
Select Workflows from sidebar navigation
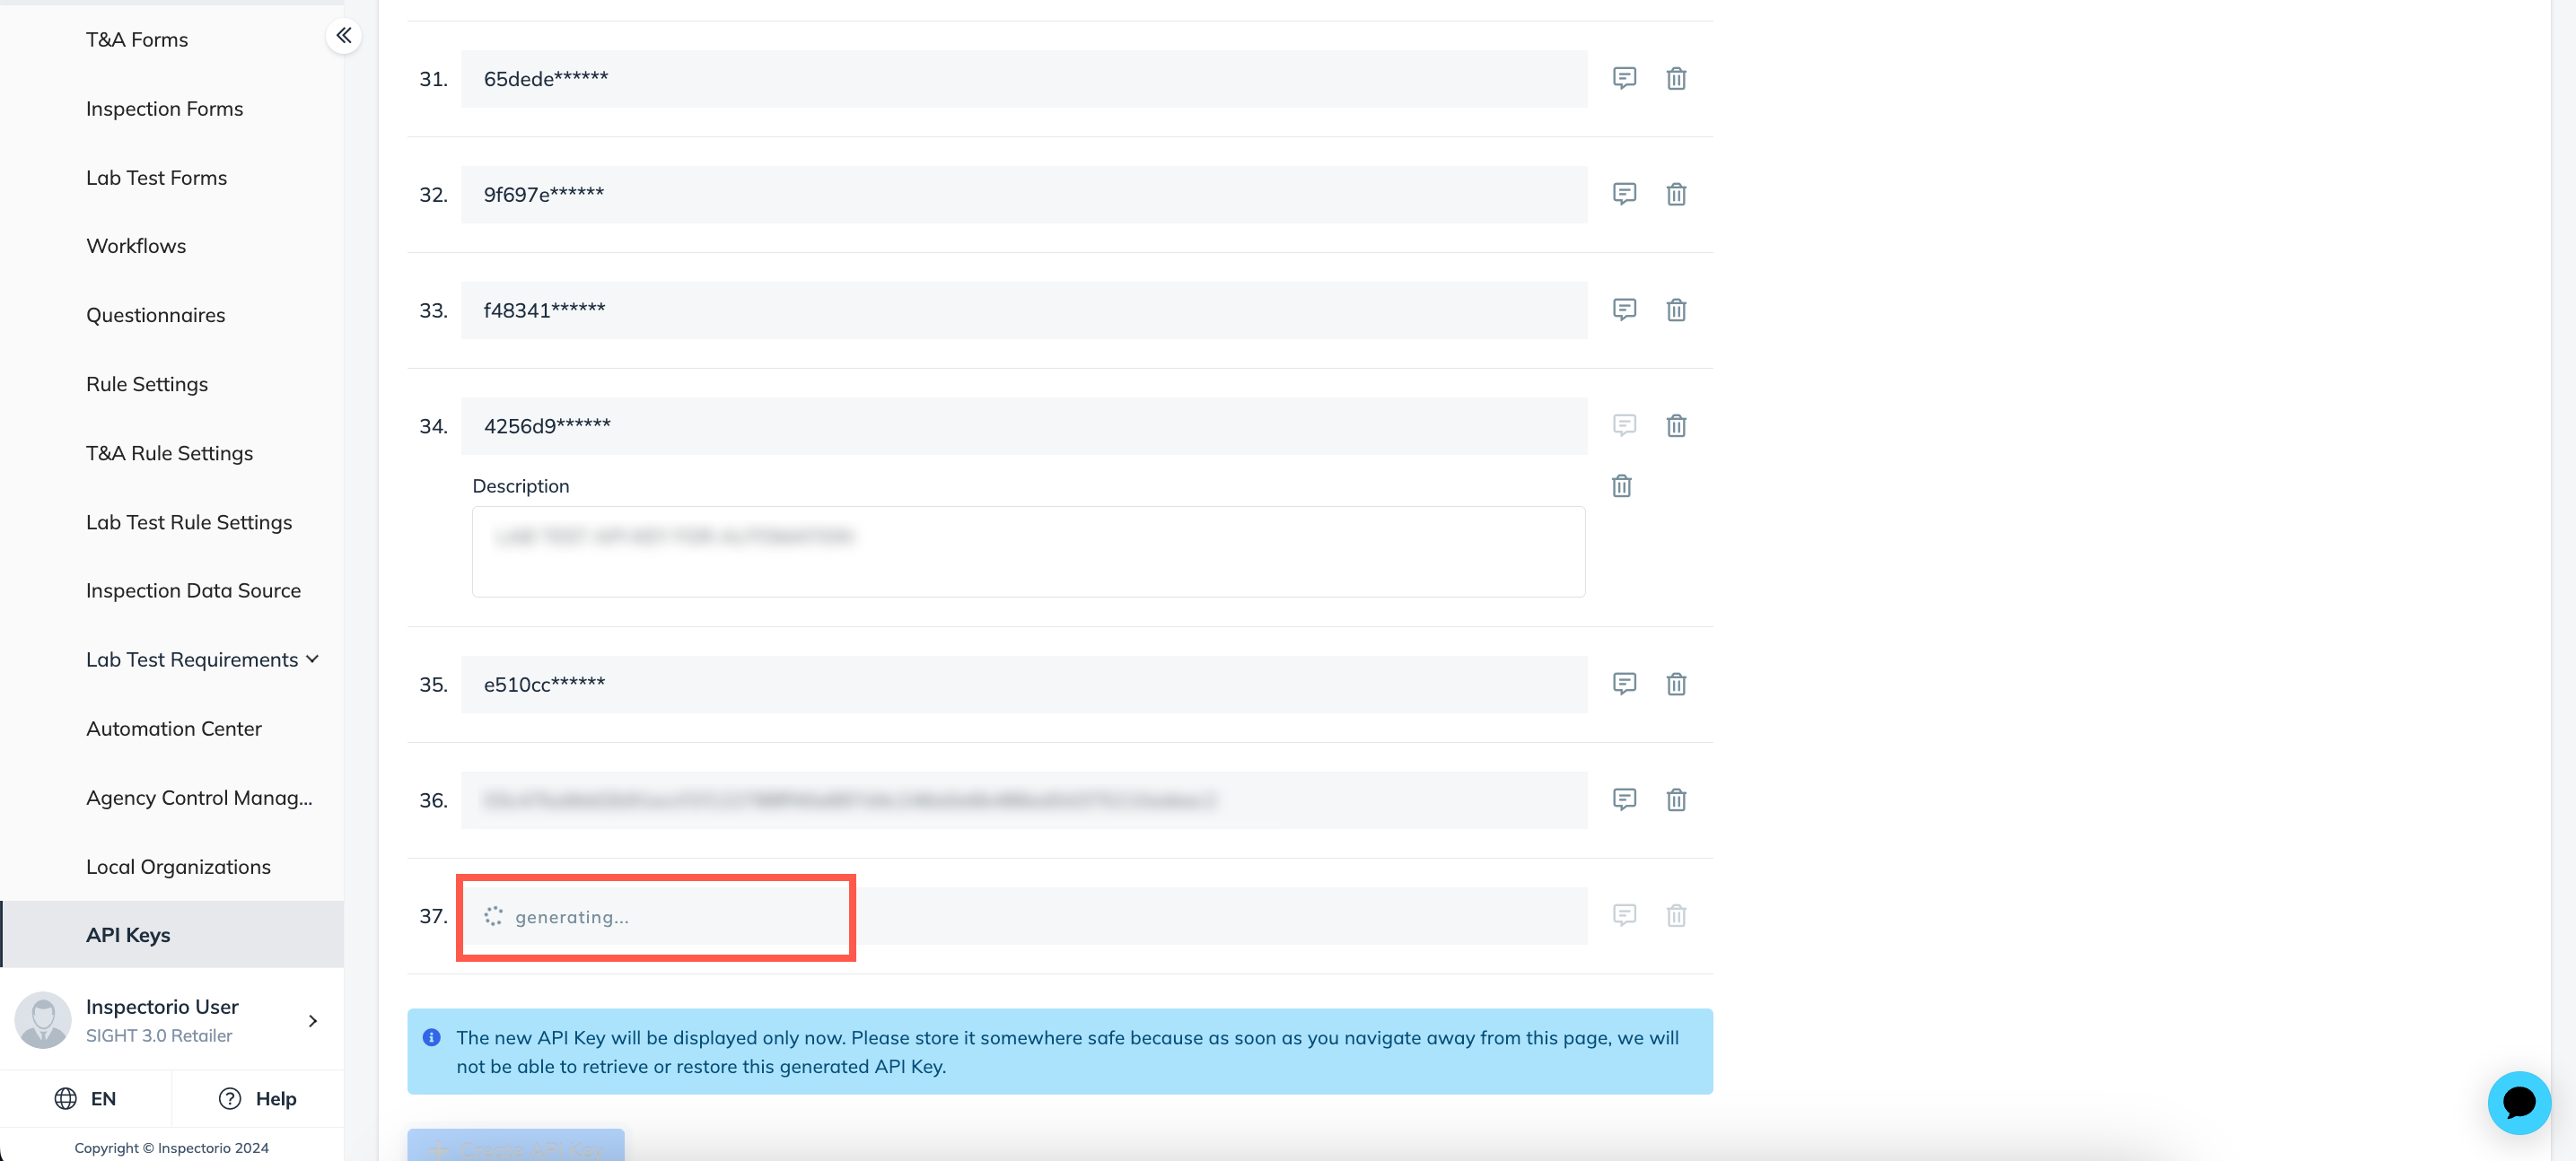point(135,247)
